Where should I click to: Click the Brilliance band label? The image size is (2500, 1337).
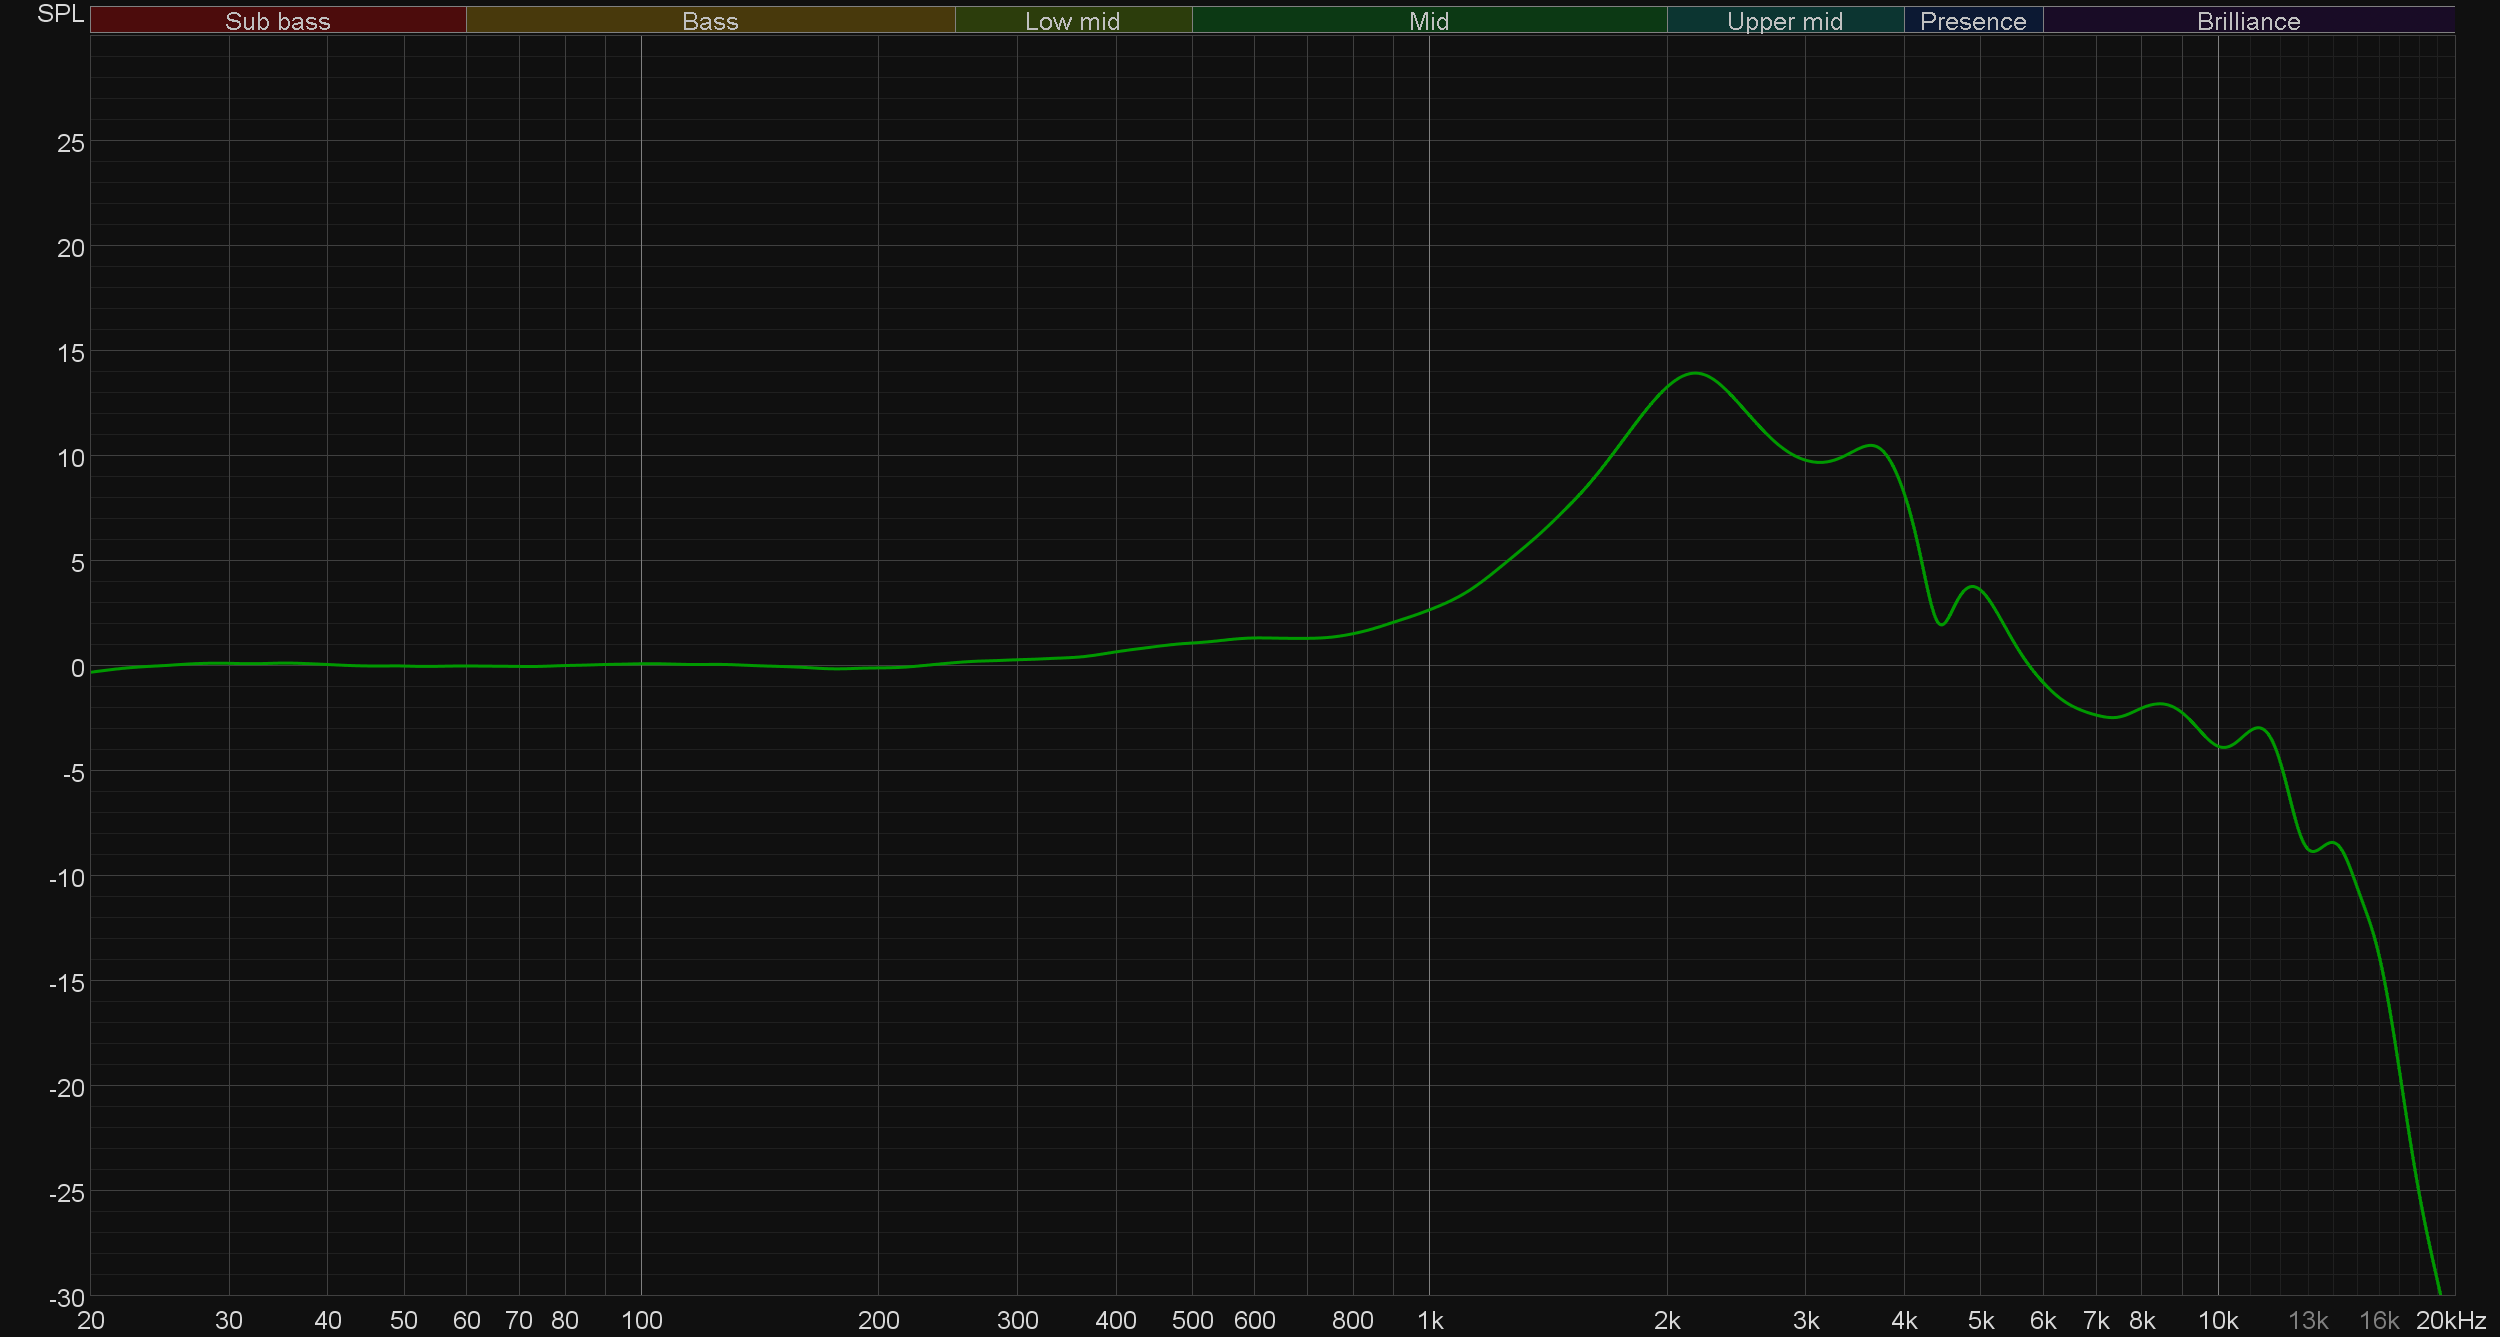click(2248, 21)
